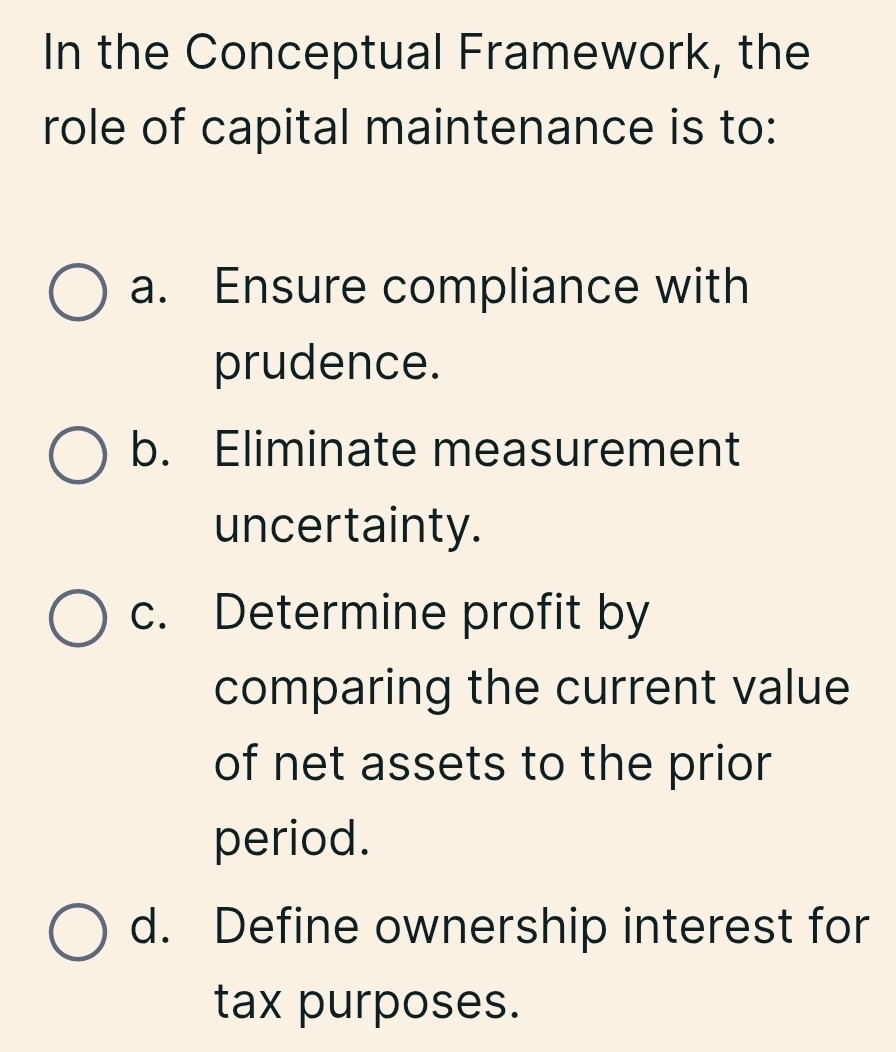The height and width of the screenshot is (1052, 896).
Task: Click 'comparing the current value' line
Action: [x=532, y=688]
